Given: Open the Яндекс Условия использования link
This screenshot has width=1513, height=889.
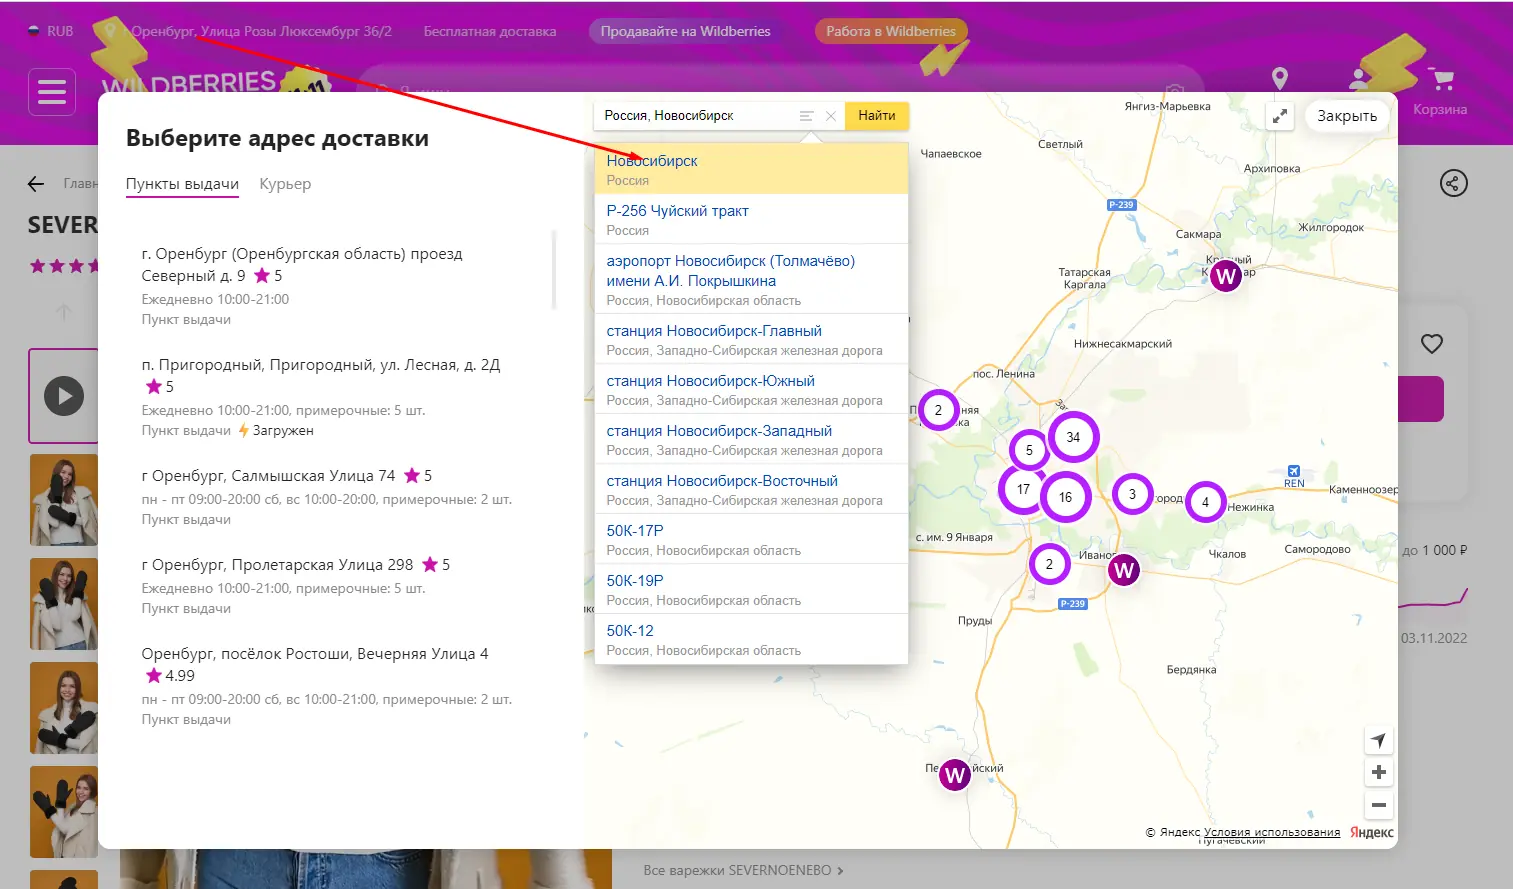Looking at the screenshot, I should [x=1272, y=832].
